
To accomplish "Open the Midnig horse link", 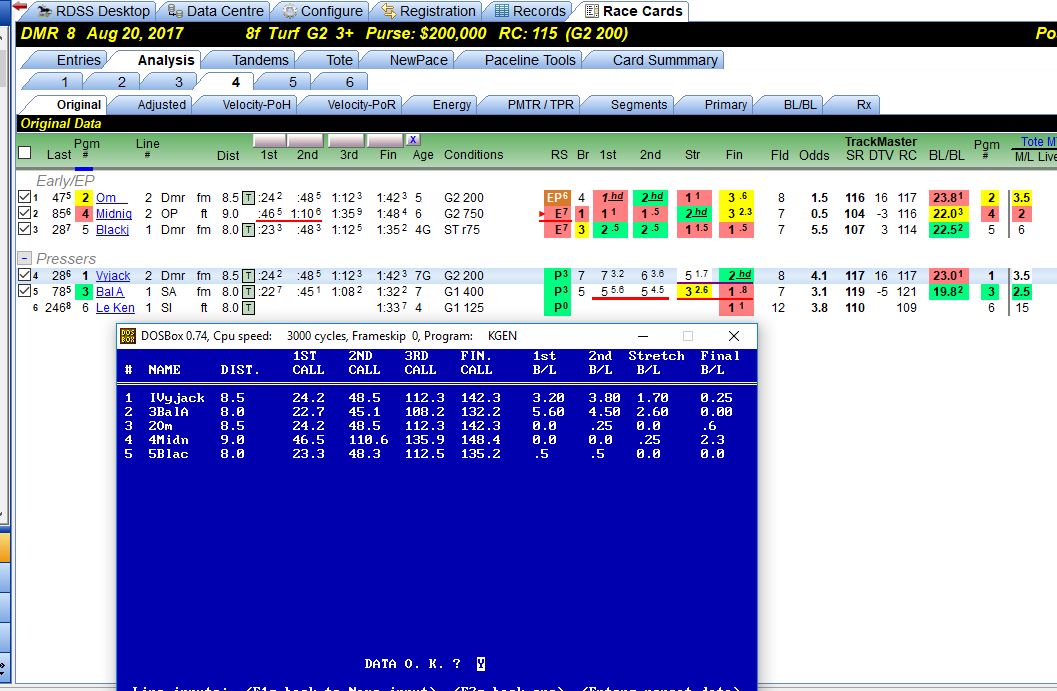I will (113, 214).
